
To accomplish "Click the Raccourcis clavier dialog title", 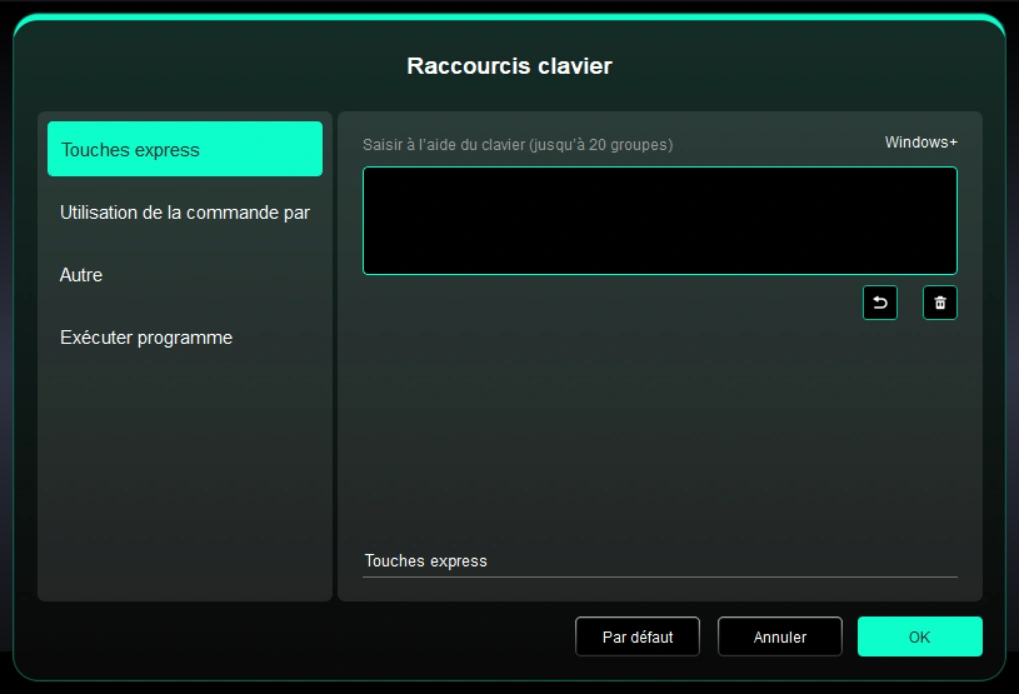I will [509, 66].
